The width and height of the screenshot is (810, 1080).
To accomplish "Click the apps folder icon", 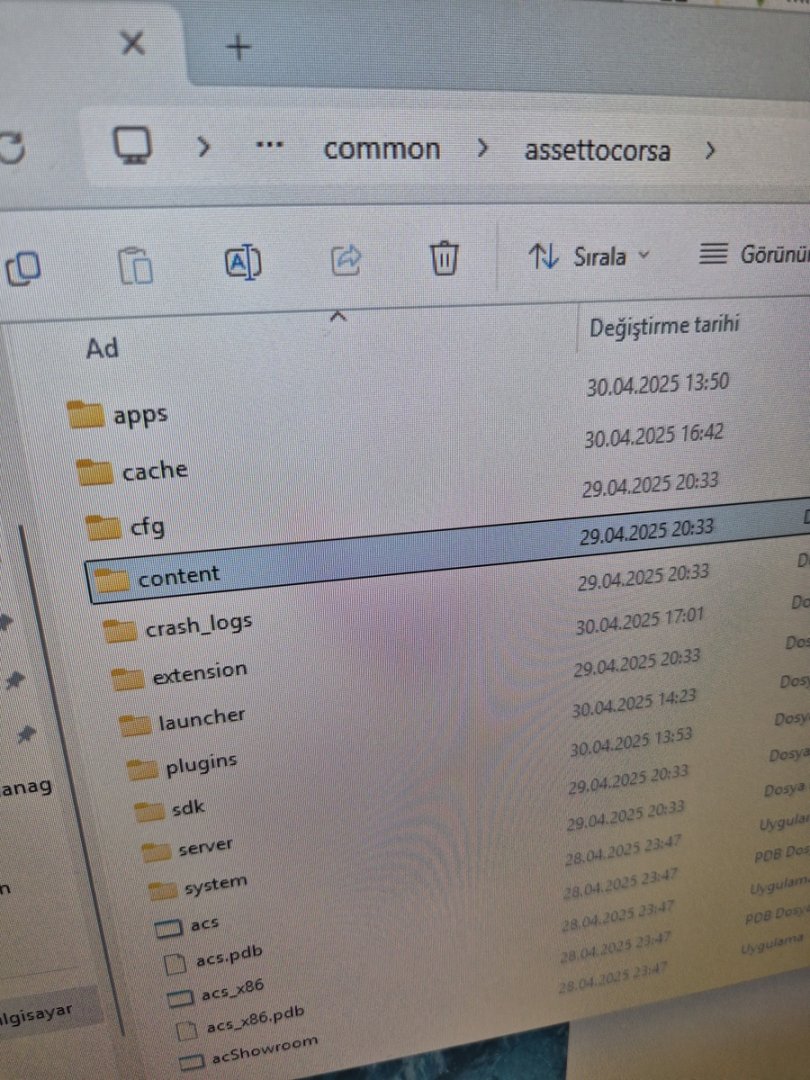I will coord(85,415).
